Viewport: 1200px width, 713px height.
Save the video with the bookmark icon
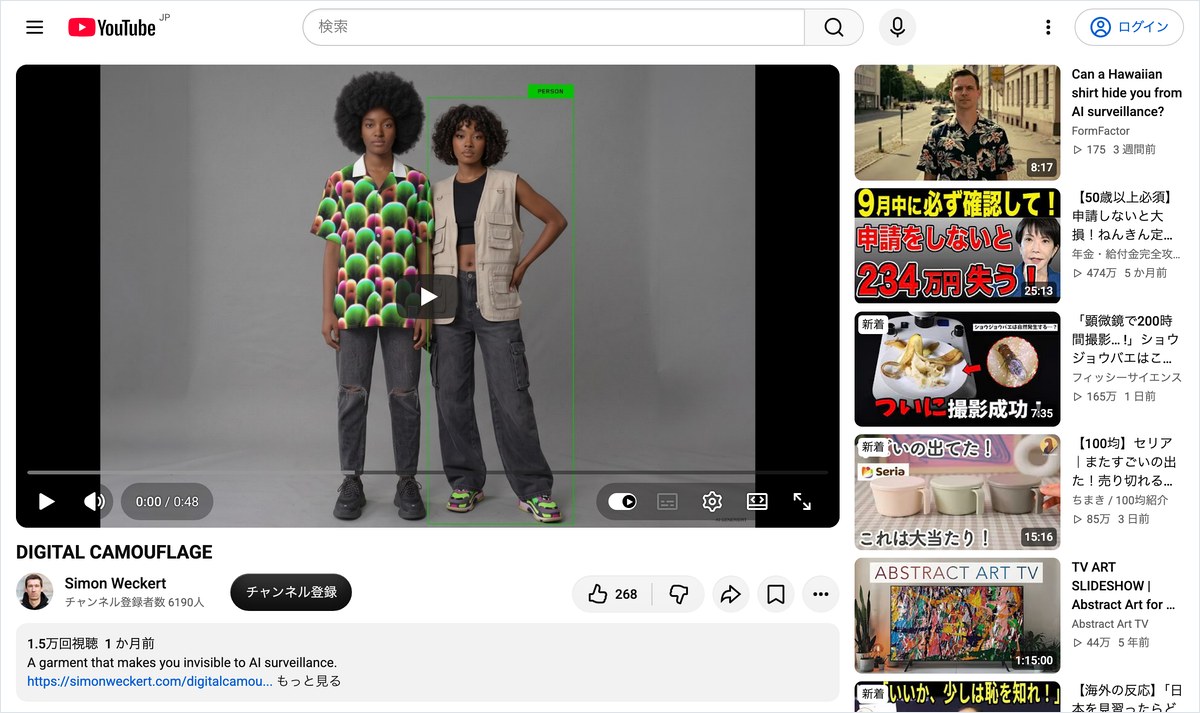coord(775,594)
